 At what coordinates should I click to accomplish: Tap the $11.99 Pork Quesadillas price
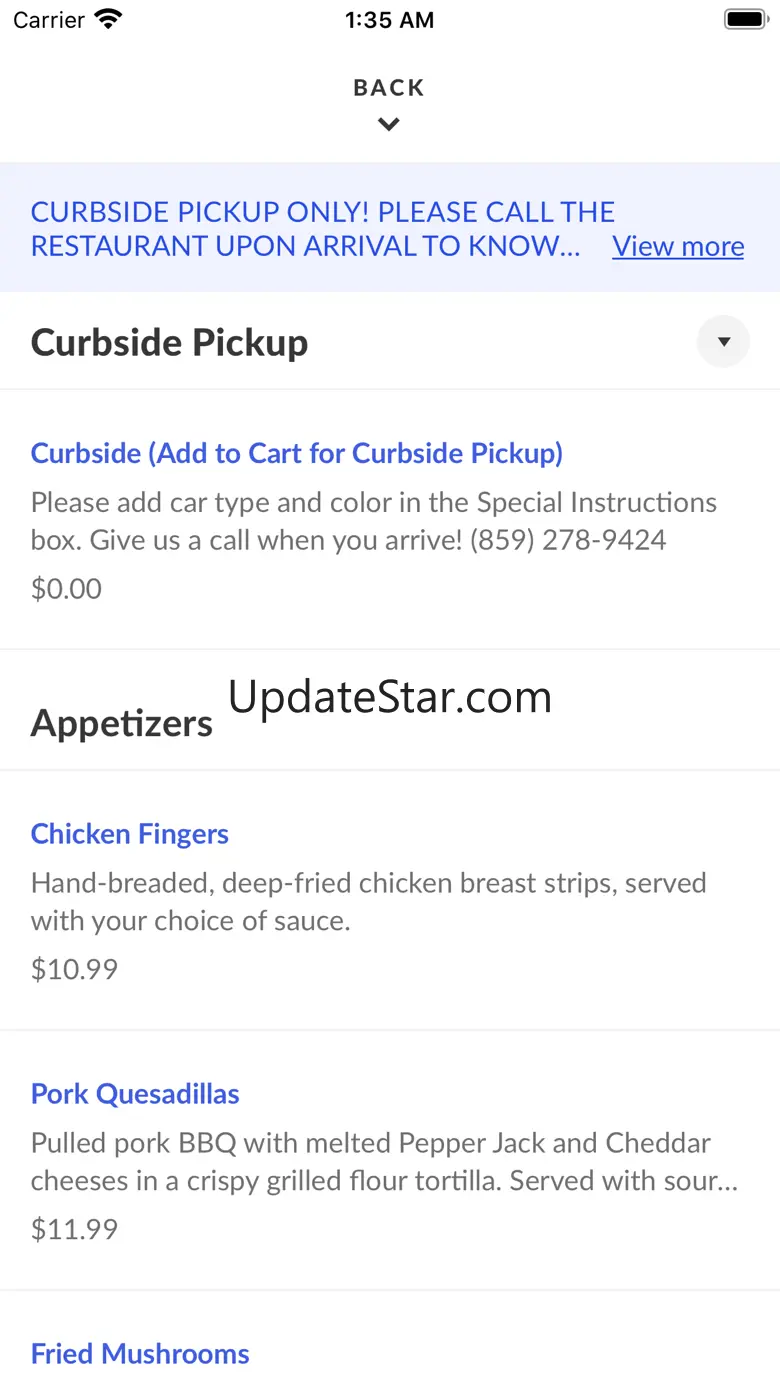click(74, 1228)
